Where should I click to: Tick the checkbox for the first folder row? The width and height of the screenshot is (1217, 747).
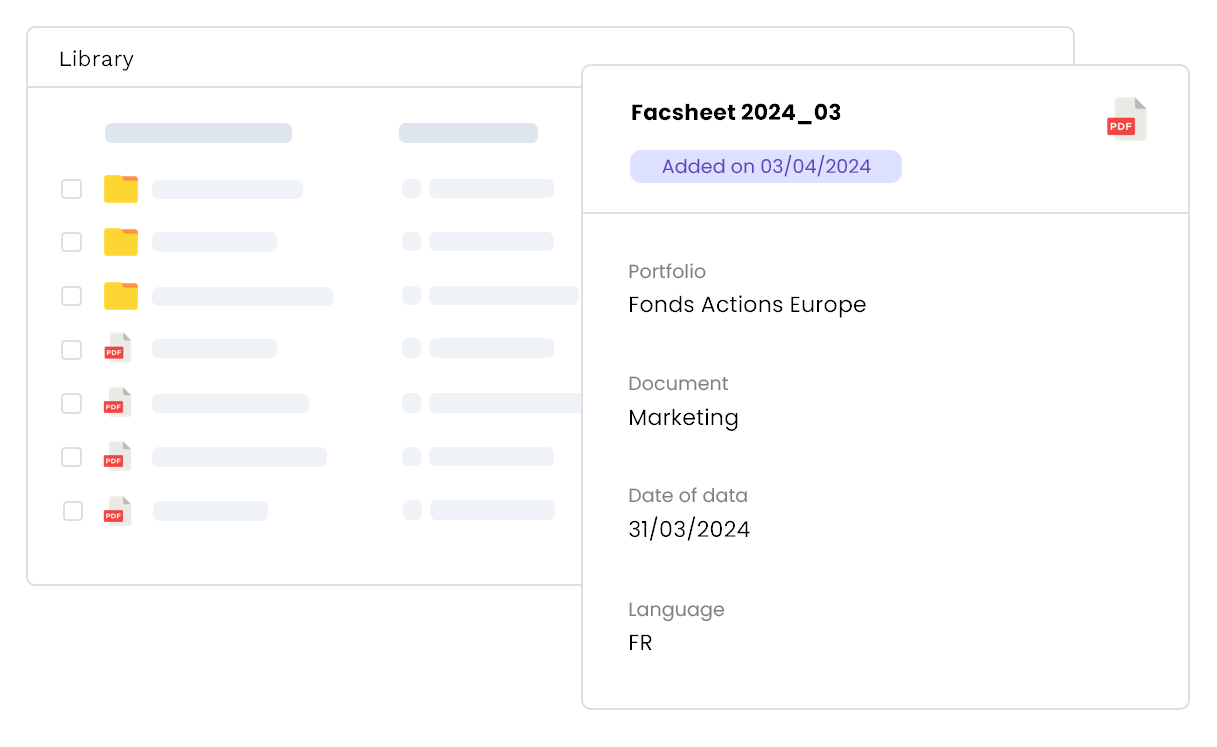(72, 189)
